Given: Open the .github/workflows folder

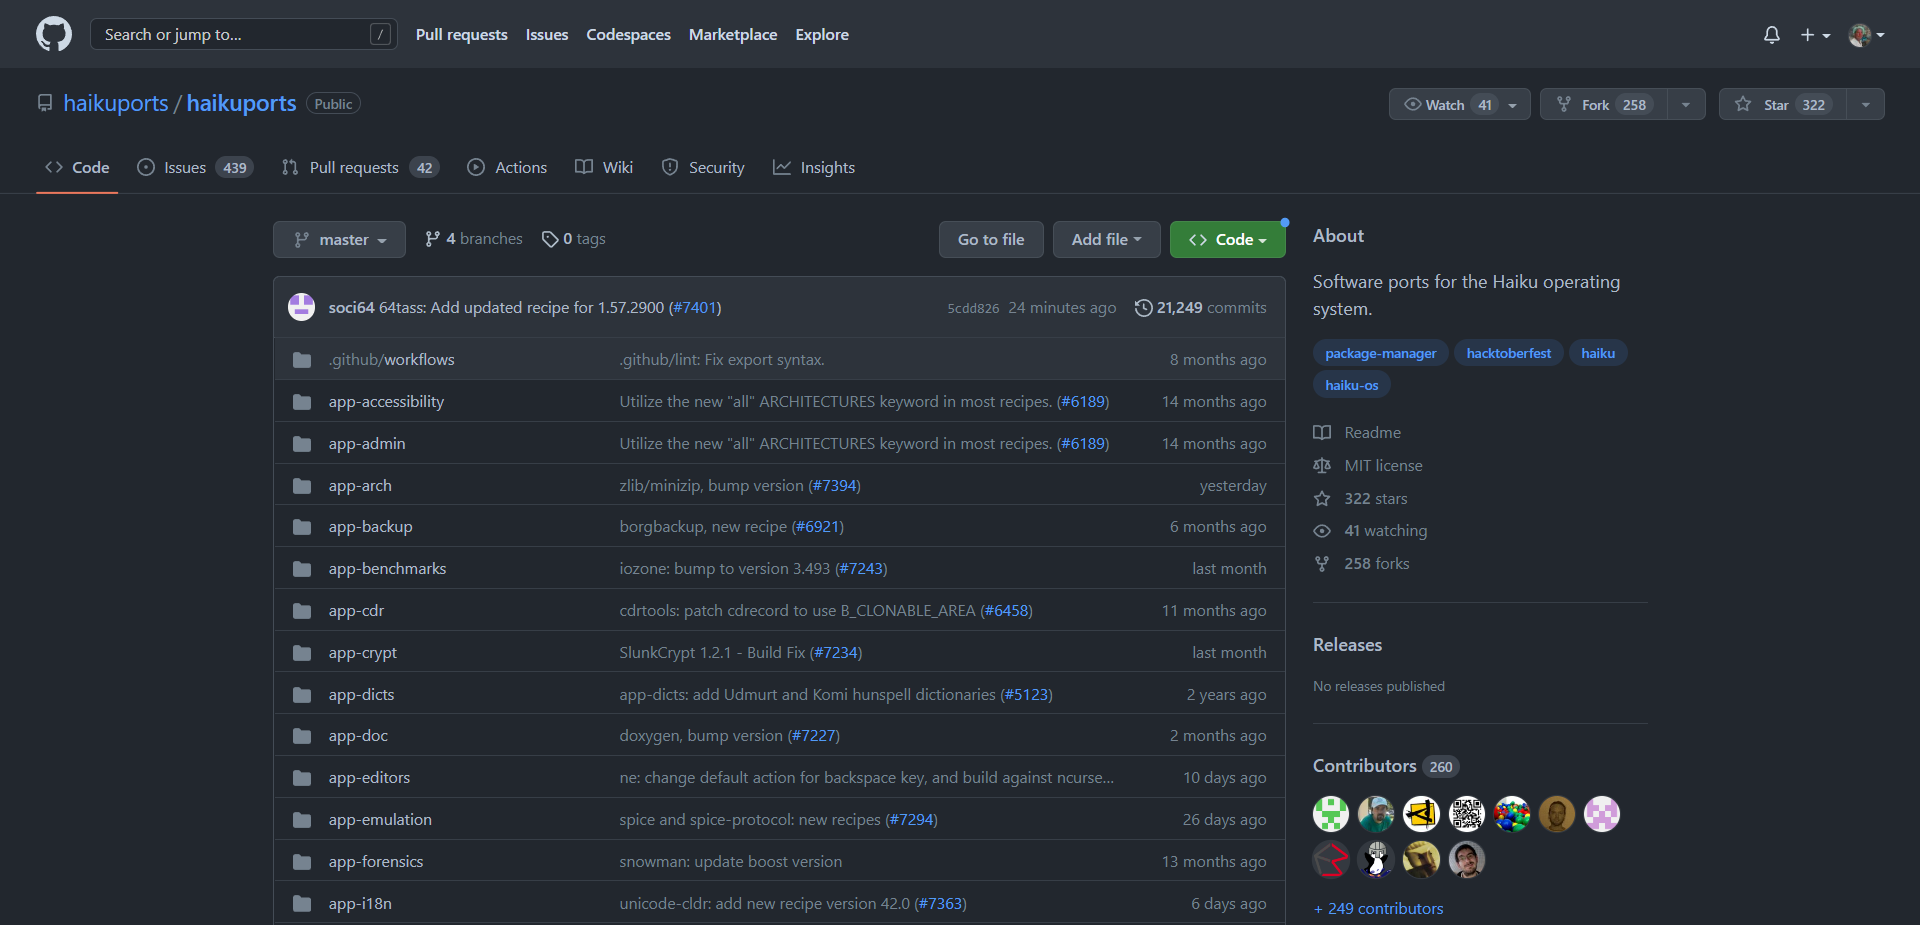Looking at the screenshot, I should click(x=392, y=360).
